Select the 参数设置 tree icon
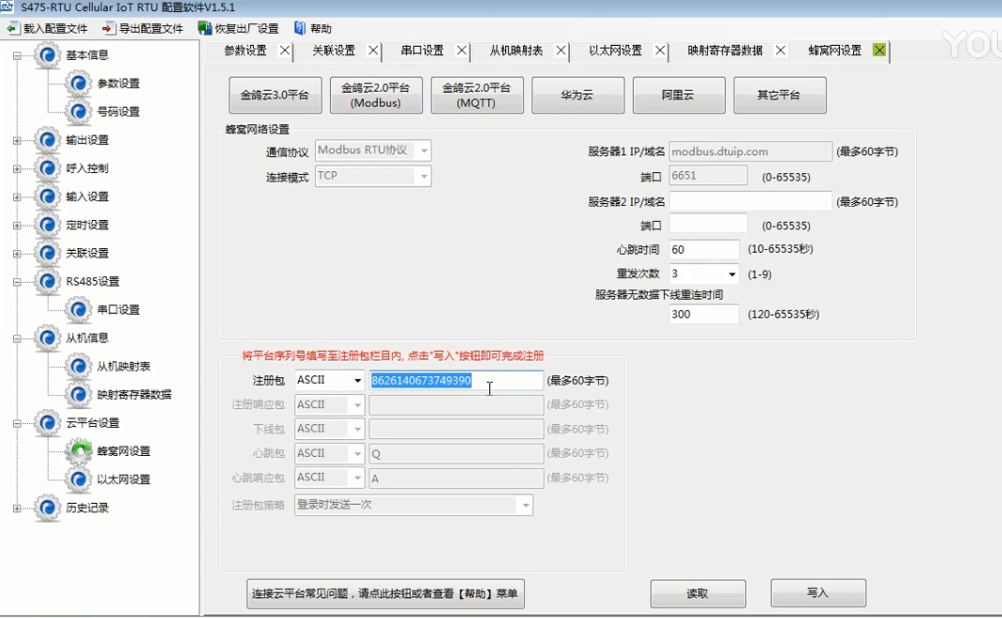Viewport: 1002px width, 618px height. point(79,83)
